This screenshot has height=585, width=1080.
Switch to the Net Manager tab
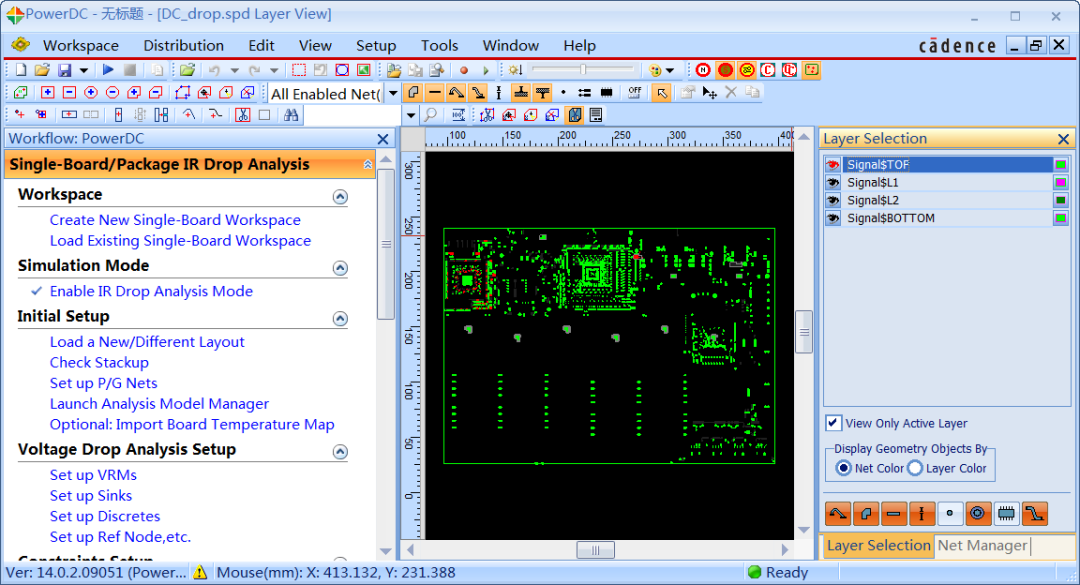982,546
